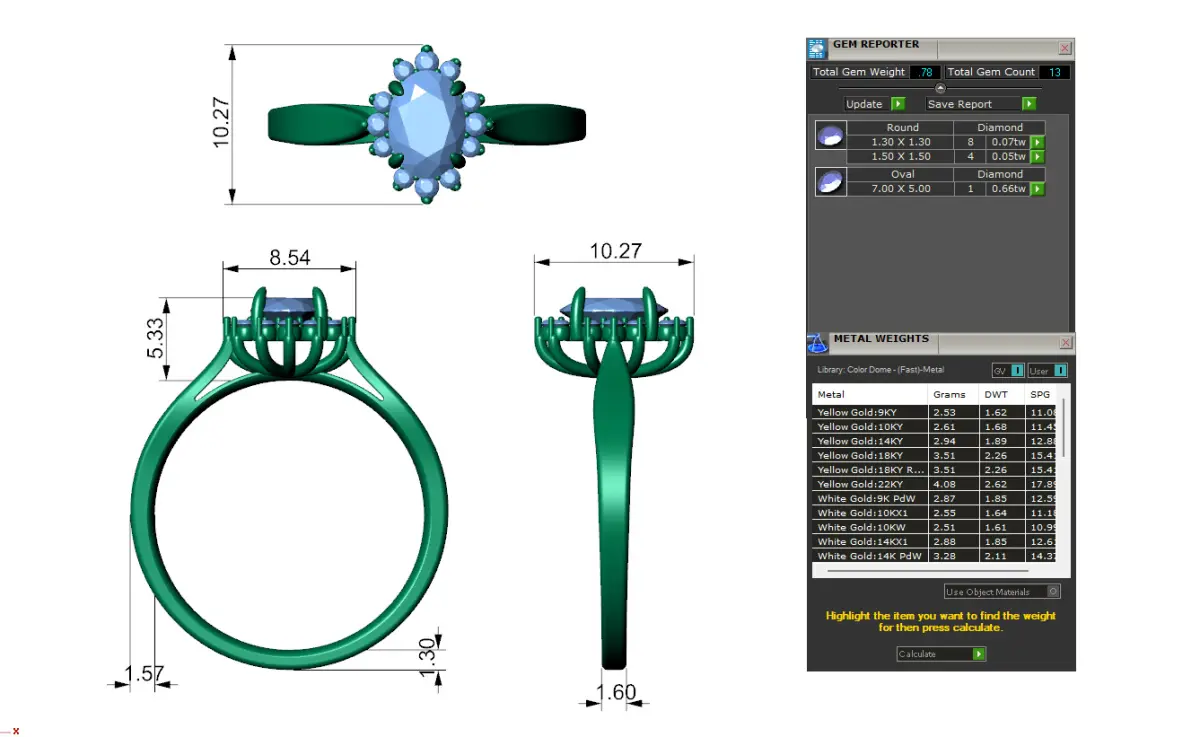Image resolution: width=1200 pixels, height=737 pixels.
Task: Click green arrow on 7.00 X 5.00 row
Action: tap(1038, 188)
